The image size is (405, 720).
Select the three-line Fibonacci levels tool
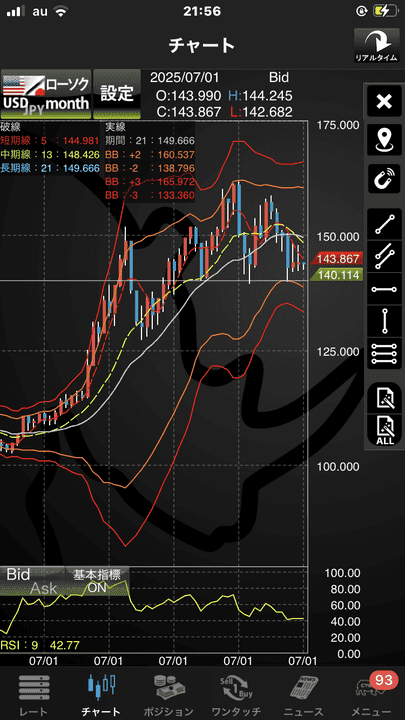click(384, 354)
